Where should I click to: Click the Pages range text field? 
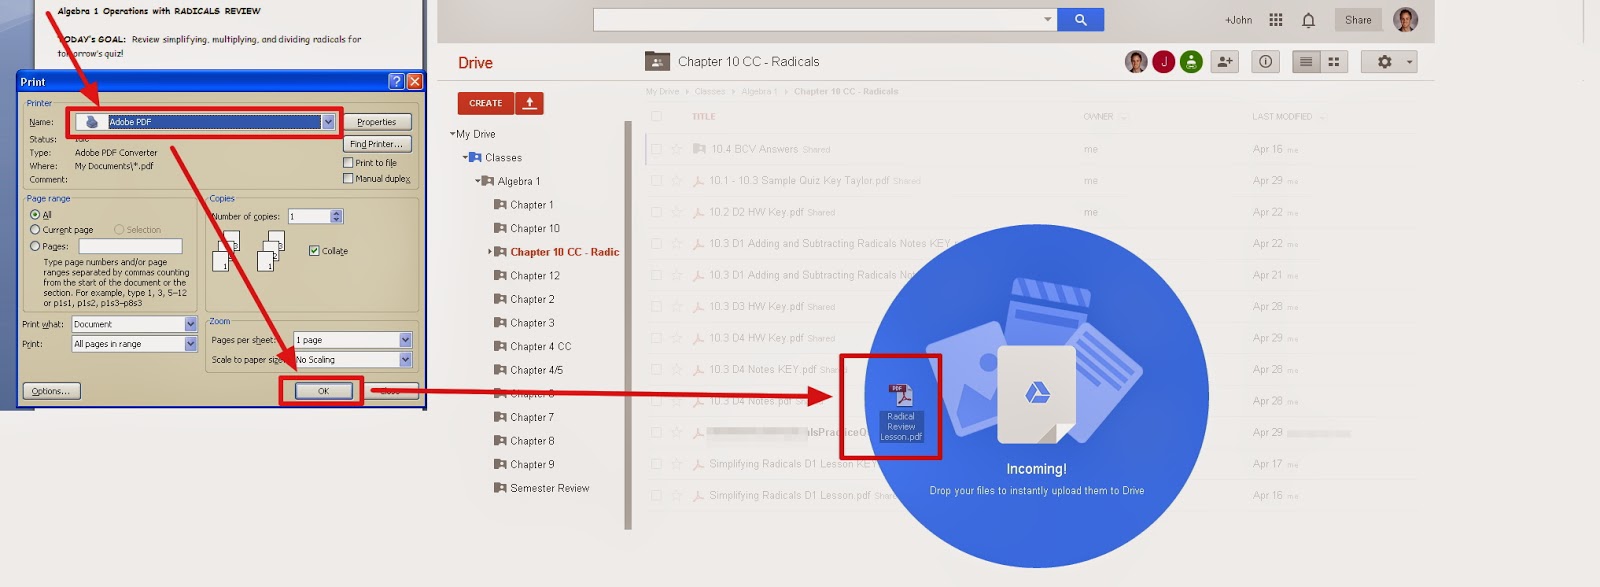click(x=130, y=246)
